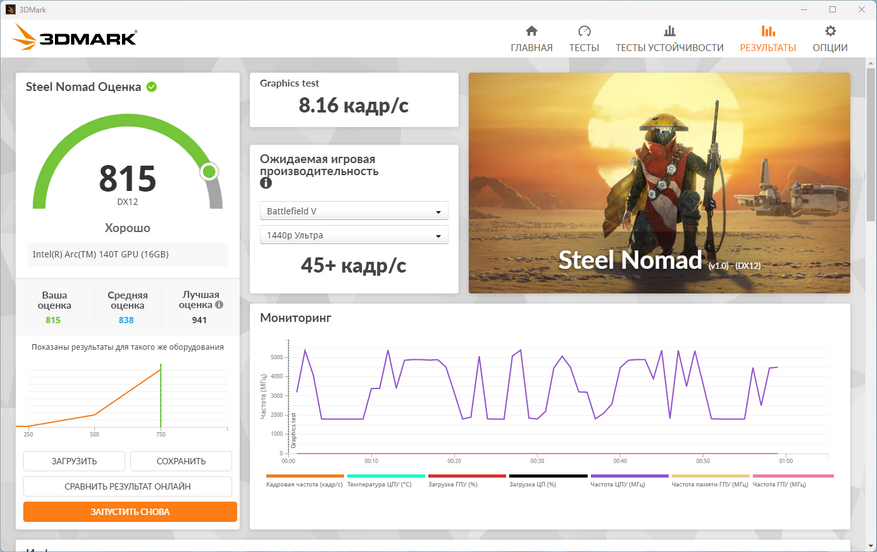The width and height of the screenshot is (877, 552).
Task: Toggle the Загрузка ГПУ legend entry
Action: [x=467, y=480]
